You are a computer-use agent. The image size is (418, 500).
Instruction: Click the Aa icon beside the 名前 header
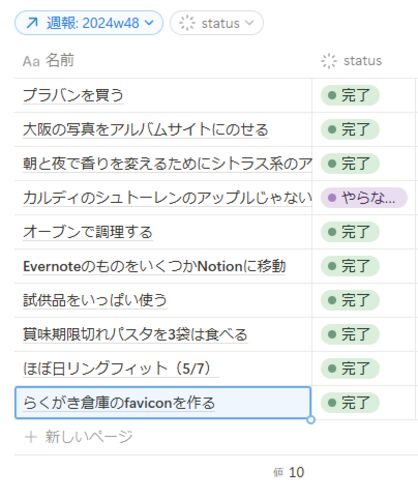point(31,61)
